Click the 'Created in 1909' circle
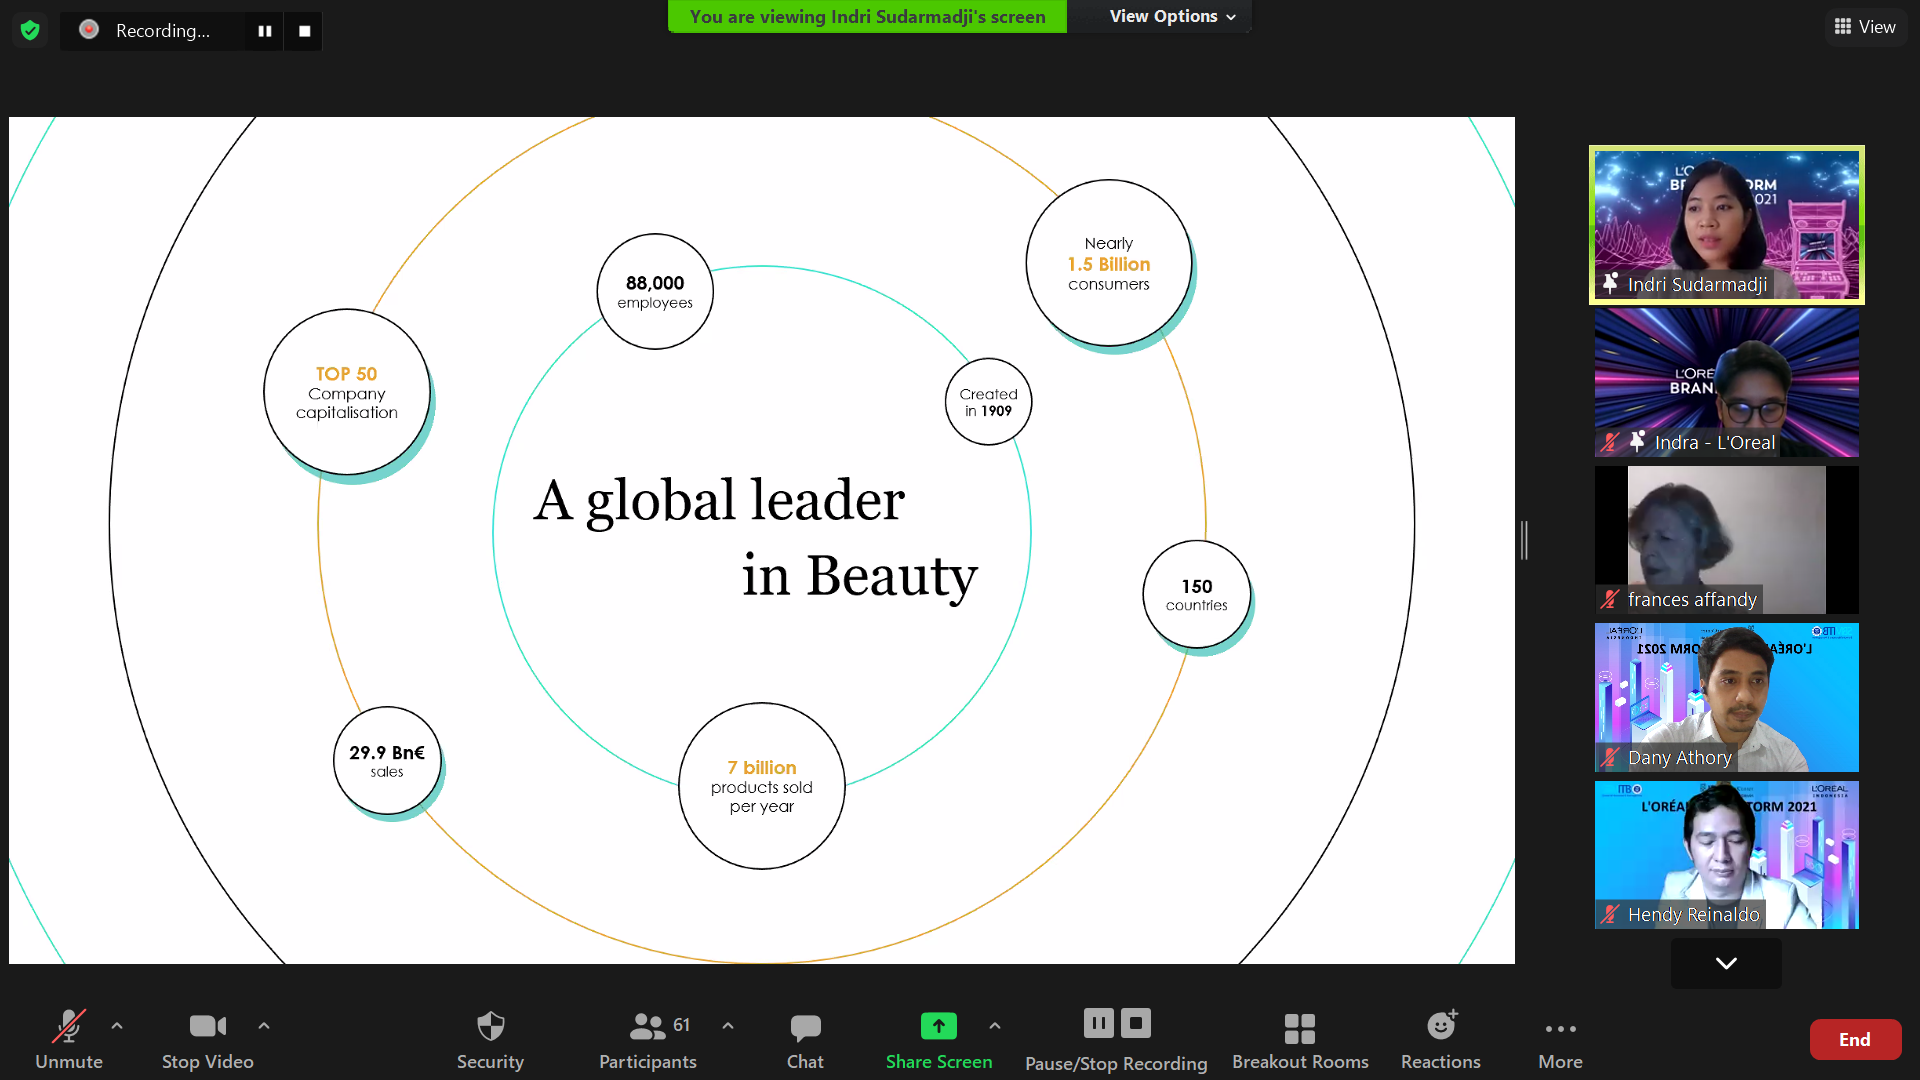Viewport: 1920px width, 1080px height. tap(988, 402)
